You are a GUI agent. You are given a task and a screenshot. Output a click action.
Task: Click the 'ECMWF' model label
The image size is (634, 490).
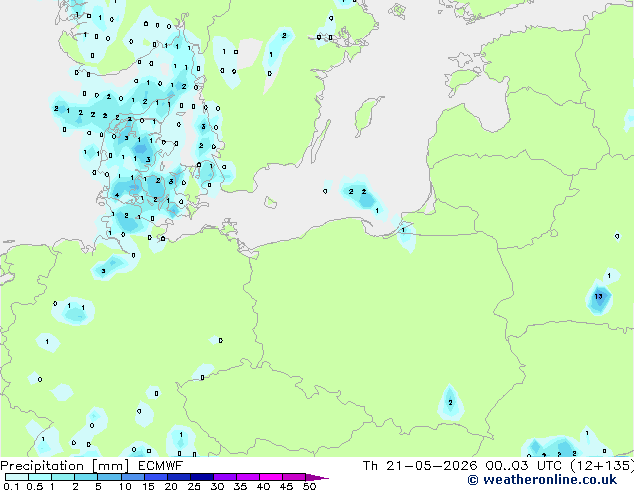[x=160, y=466]
